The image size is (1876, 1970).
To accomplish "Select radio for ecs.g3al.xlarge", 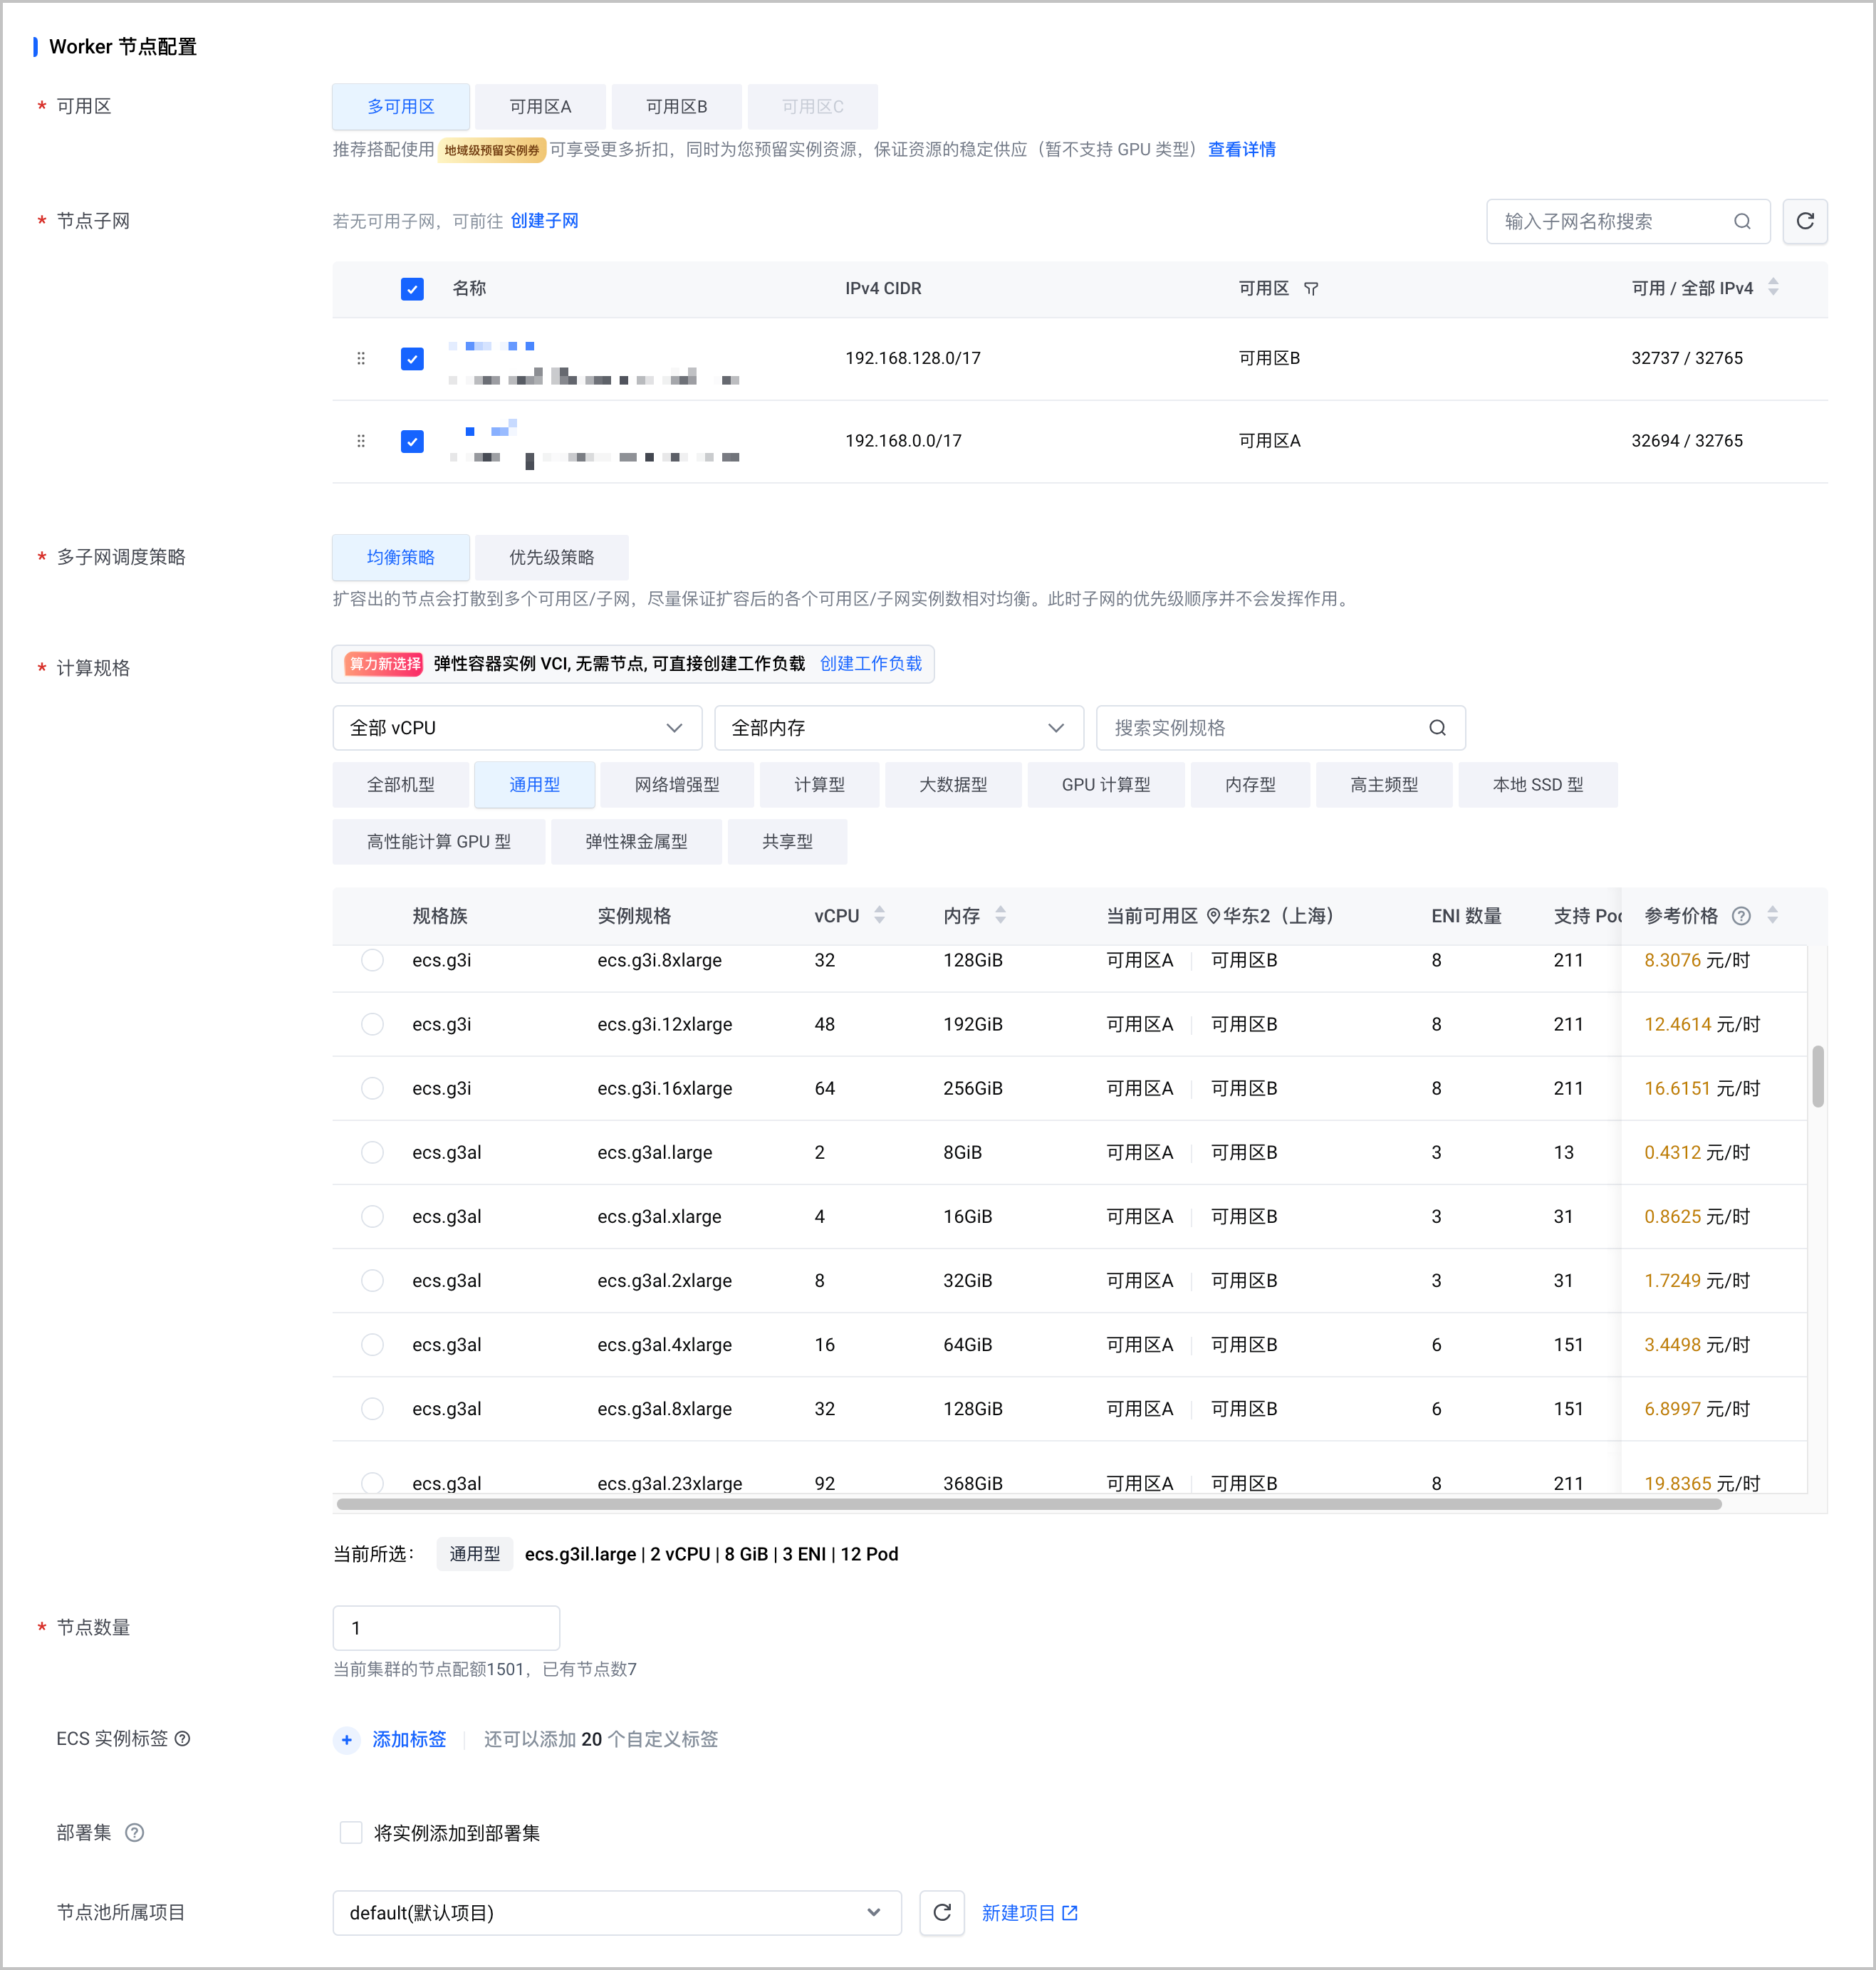I will point(372,1216).
